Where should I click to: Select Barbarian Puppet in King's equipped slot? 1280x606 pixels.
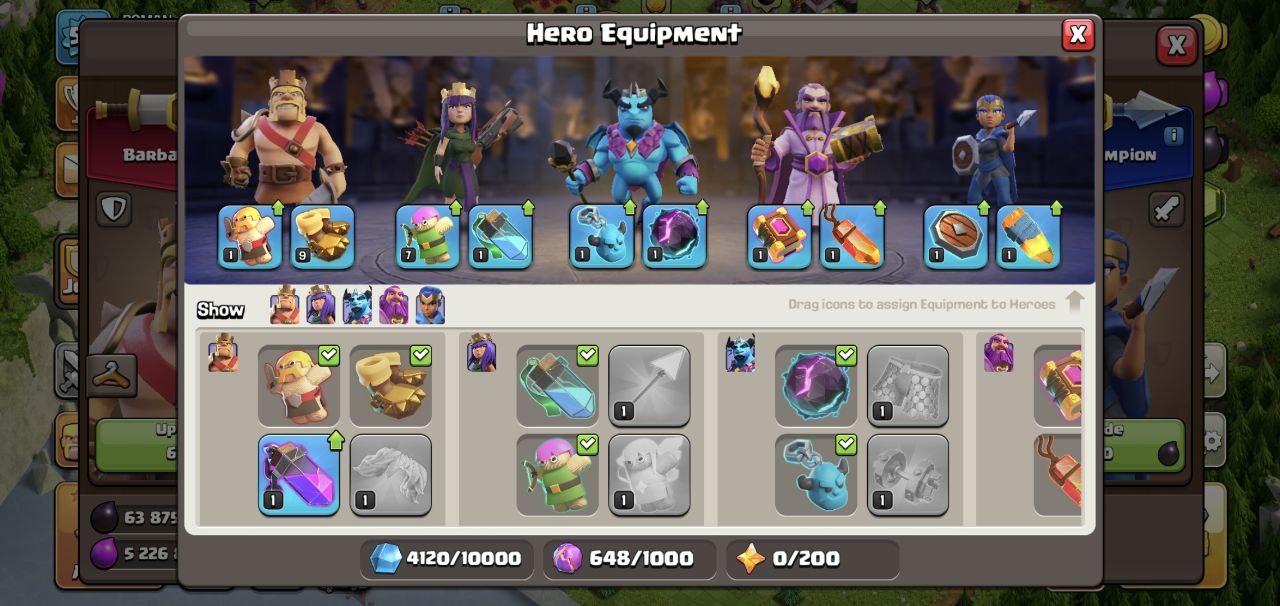pyautogui.click(x=250, y=237)
